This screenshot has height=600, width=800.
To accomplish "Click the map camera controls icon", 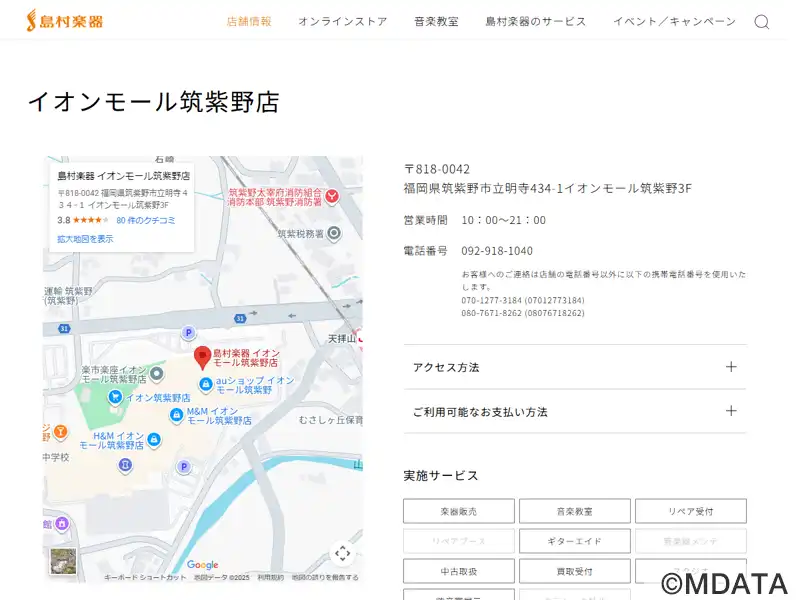I will [x=342, y=553].
